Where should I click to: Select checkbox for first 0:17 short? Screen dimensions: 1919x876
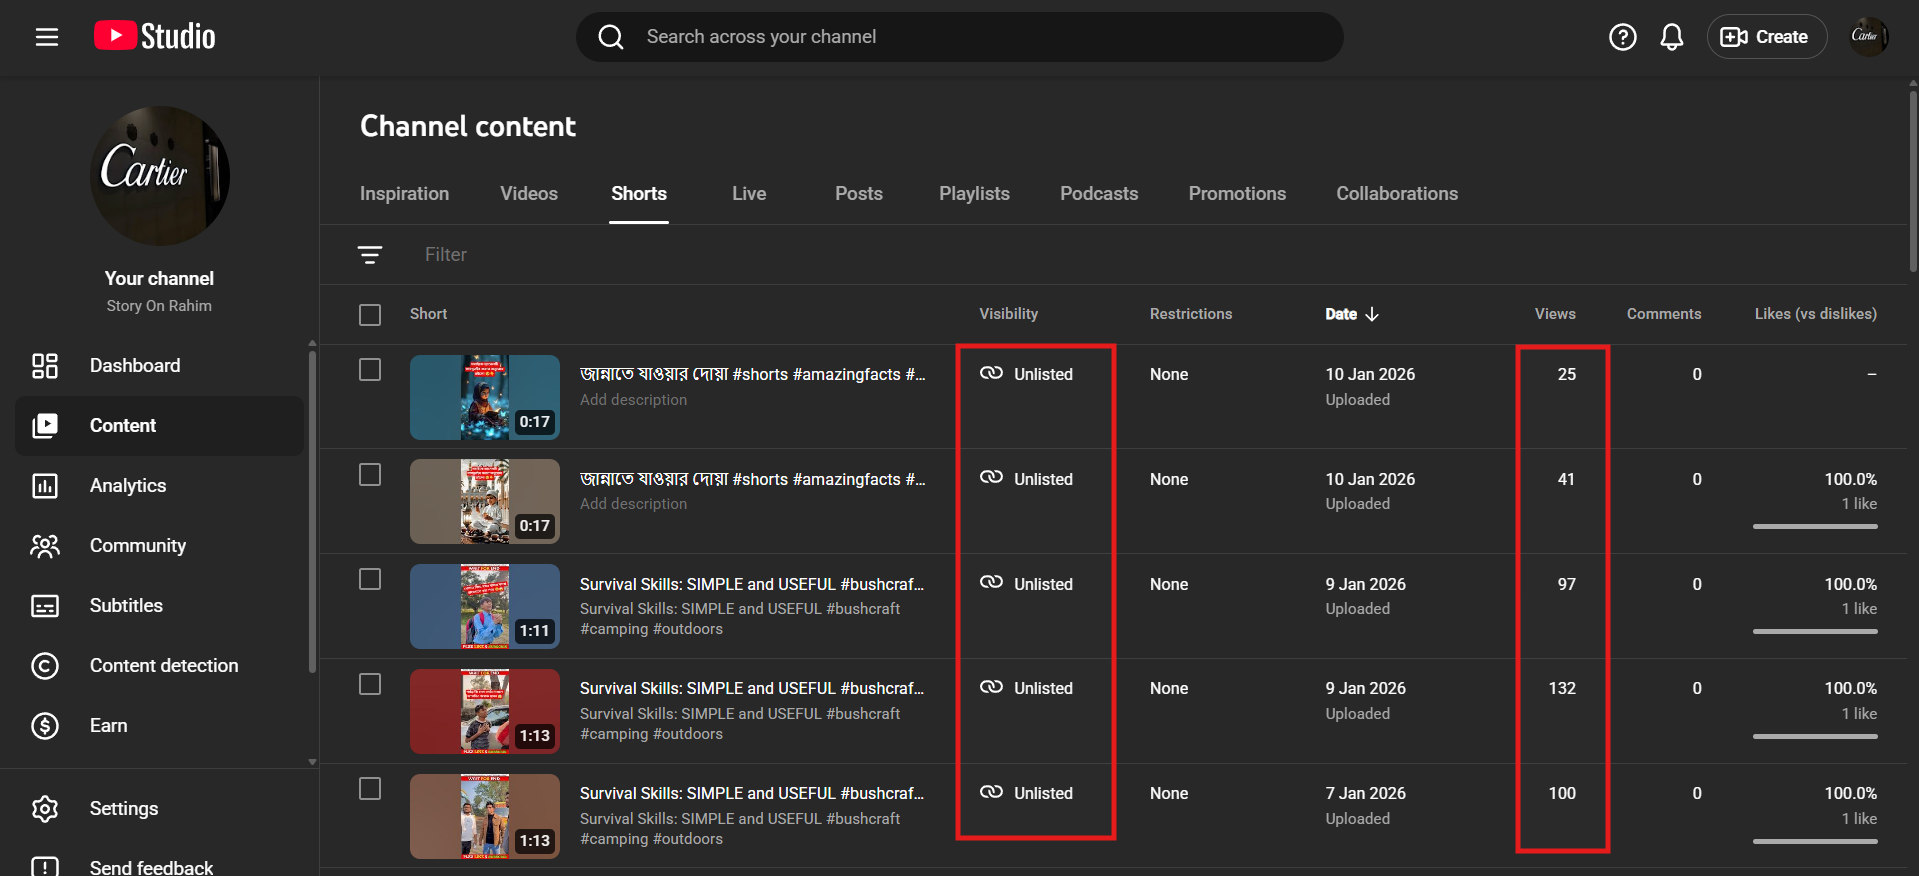(x=370, y=370)
